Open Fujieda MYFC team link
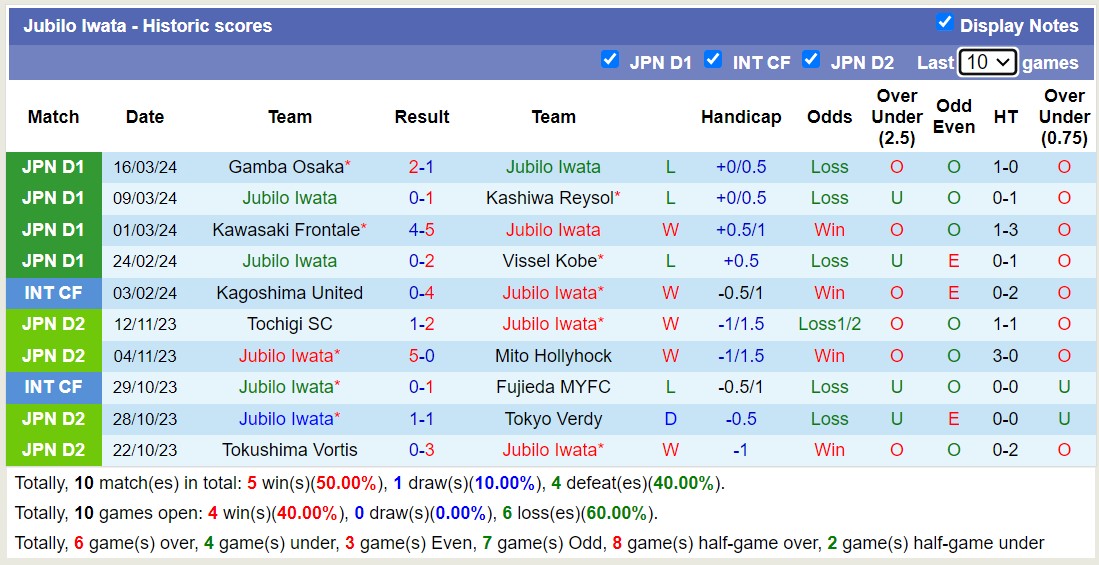Image resolution: width=1099 pixels, height=565 pixels. (x=553, y=387)
